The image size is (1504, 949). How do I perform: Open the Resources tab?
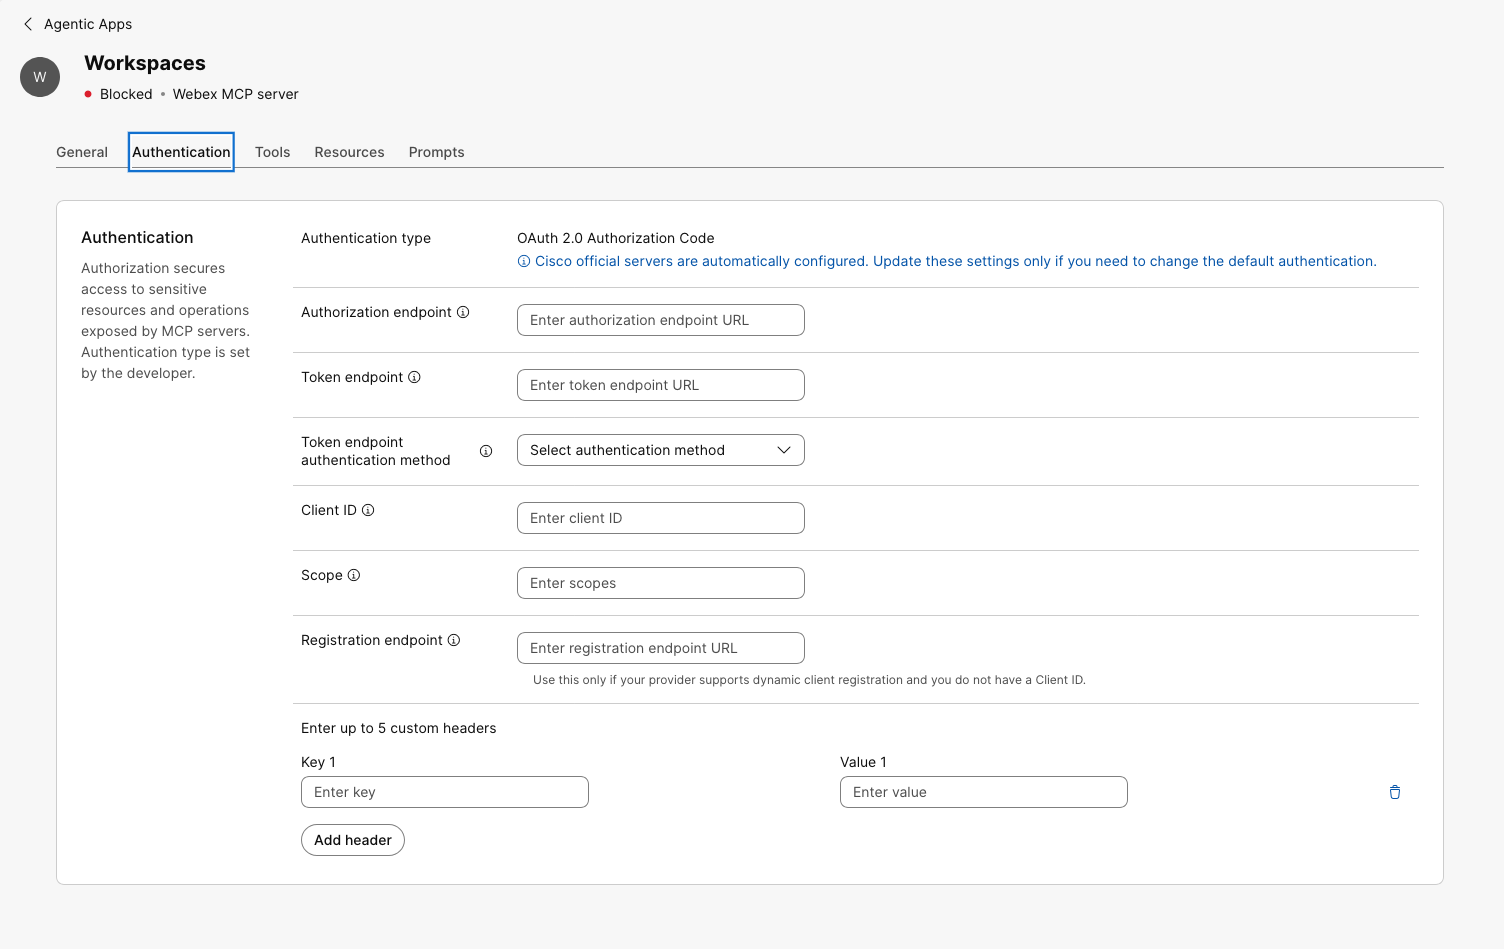click(349, 152)
